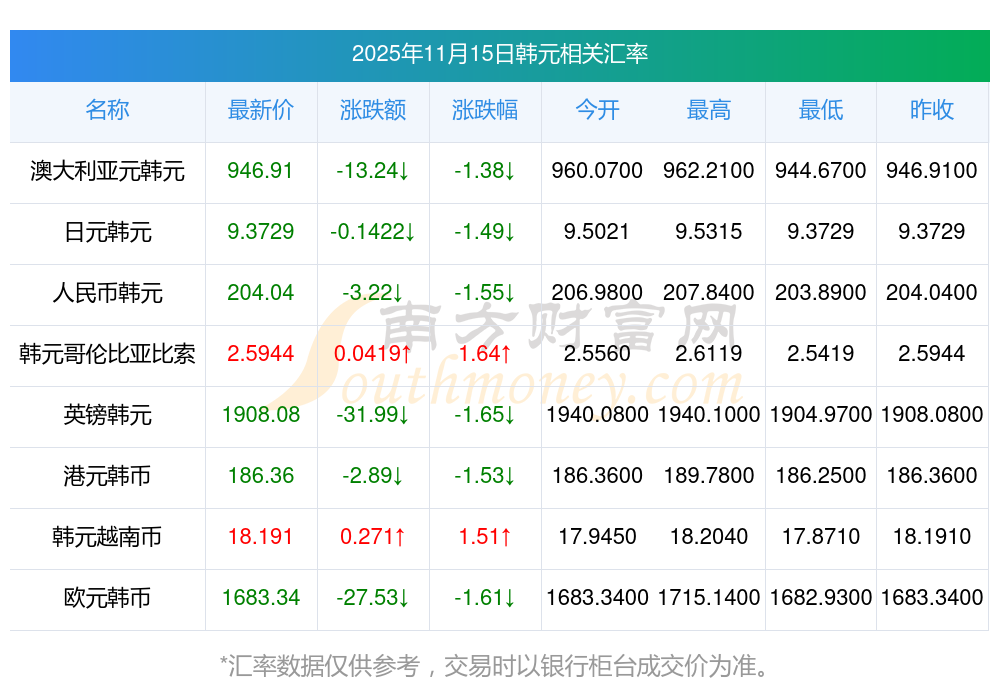Click change percent 1.64↑

[x=485, y=353]
